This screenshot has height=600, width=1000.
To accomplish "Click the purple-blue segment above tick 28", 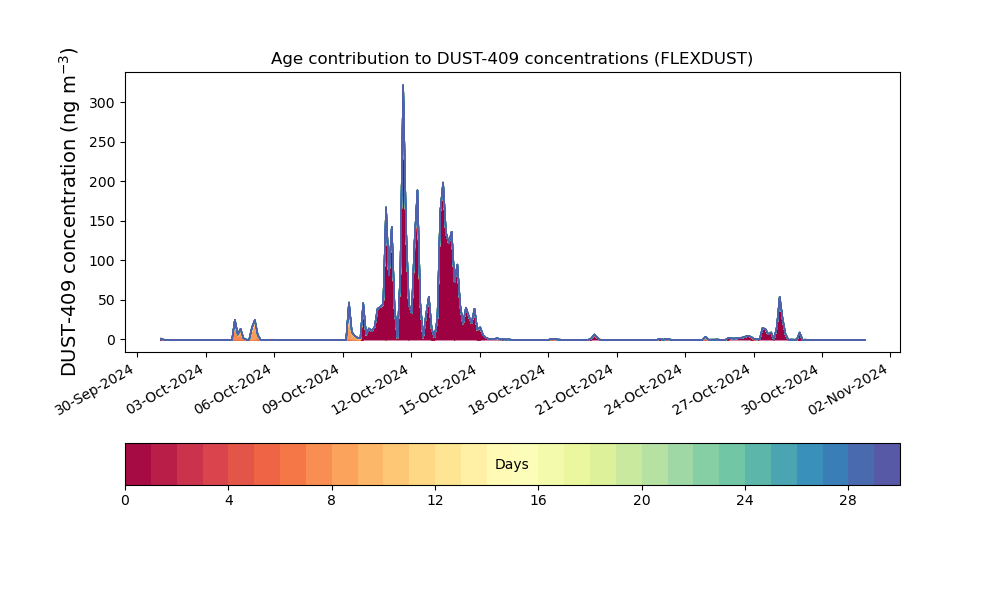I will (x=861, y=464).
